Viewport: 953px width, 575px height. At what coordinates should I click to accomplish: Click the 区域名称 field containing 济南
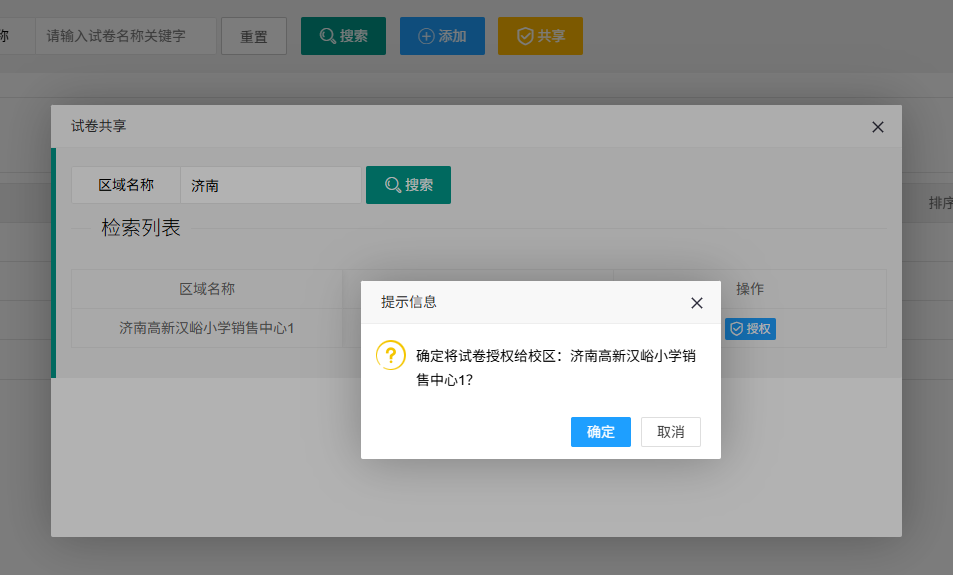pyautogui.click(x=270, y=185)
